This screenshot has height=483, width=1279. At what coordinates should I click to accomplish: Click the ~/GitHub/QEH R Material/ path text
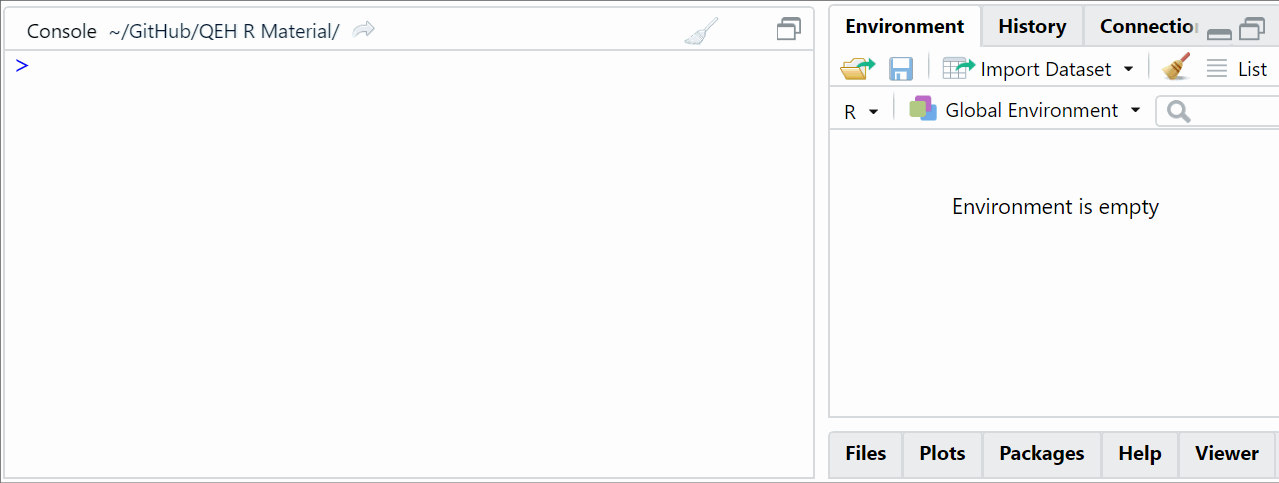[224, 31]
